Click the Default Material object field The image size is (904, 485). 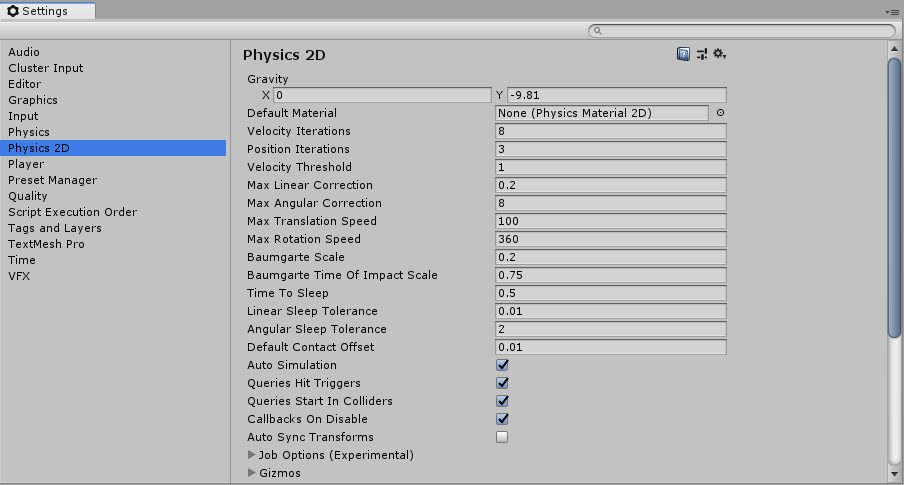[x=602, y=113]
